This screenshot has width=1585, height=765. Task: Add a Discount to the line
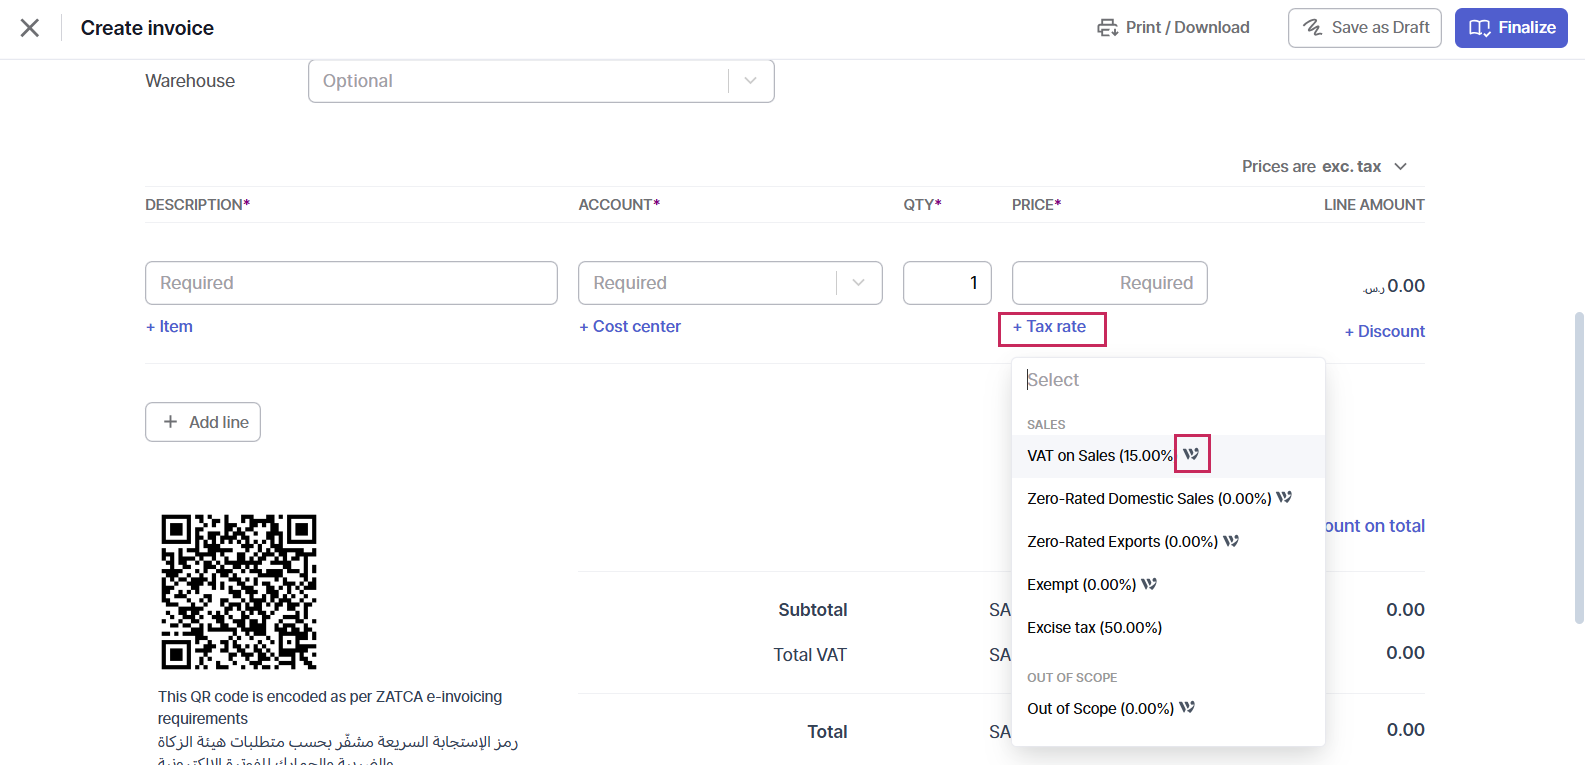click(x=1385, y=331)
